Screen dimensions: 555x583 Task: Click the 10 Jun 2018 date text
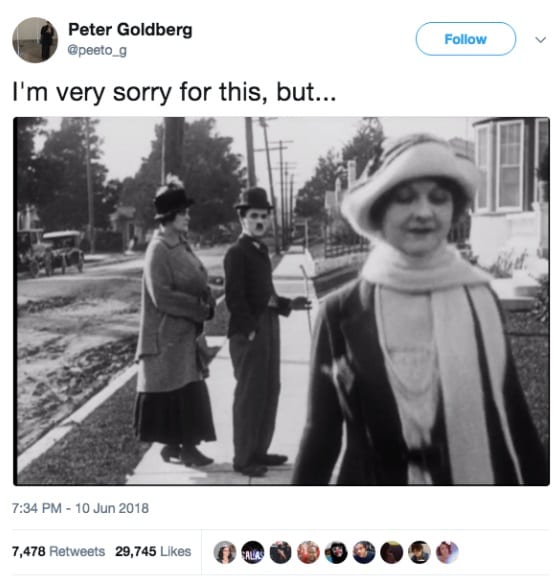pyautogui.click(x=112, y=508)
